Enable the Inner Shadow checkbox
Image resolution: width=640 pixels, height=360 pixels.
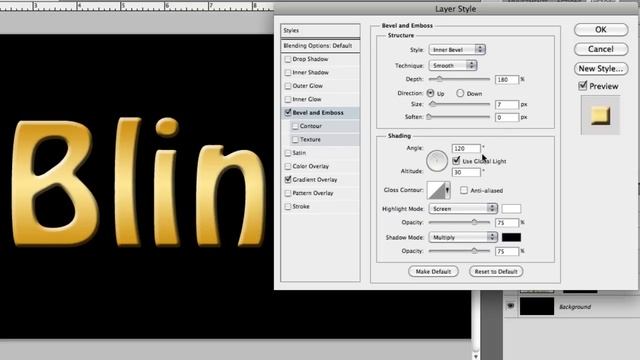(288, 73)
